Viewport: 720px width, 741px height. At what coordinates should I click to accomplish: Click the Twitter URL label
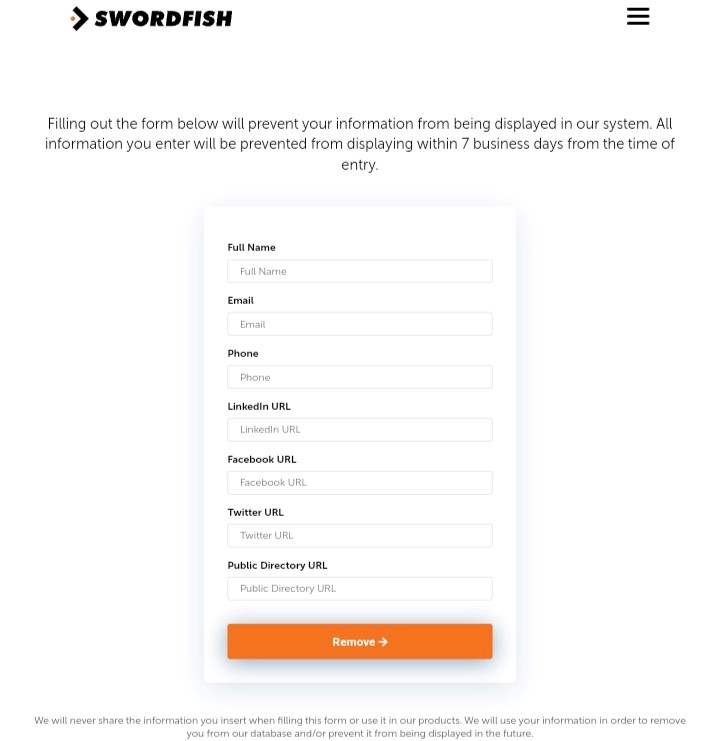coord(256,512)
